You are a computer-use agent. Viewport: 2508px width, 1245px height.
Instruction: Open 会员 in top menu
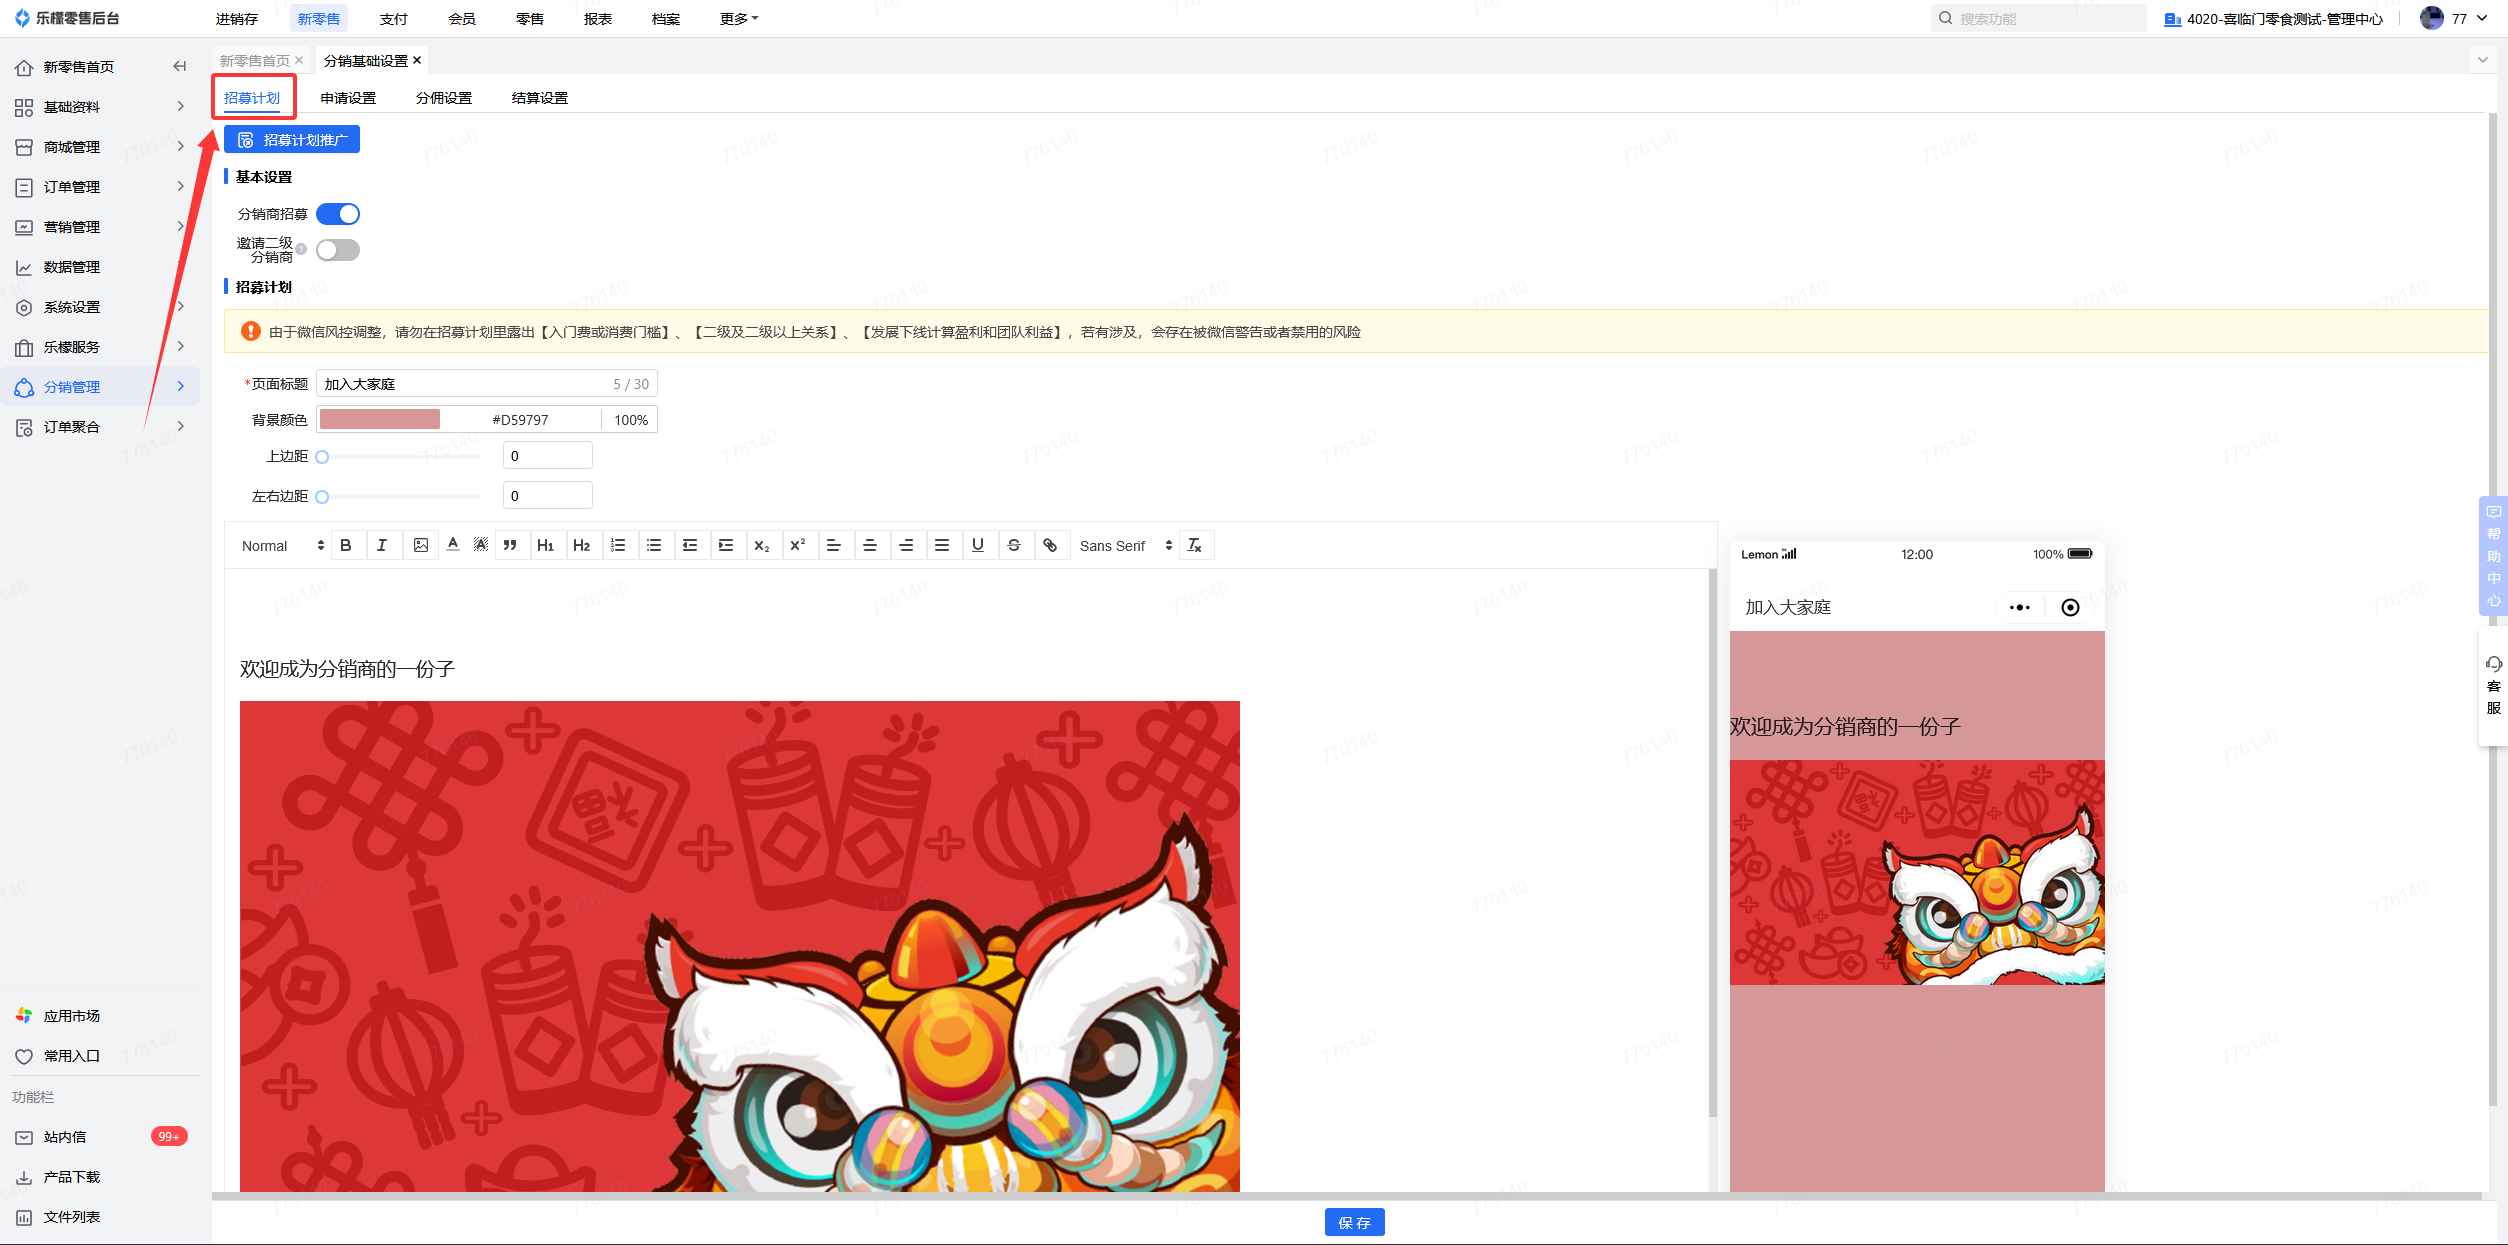pyautogui.click(x=462, y=18)
